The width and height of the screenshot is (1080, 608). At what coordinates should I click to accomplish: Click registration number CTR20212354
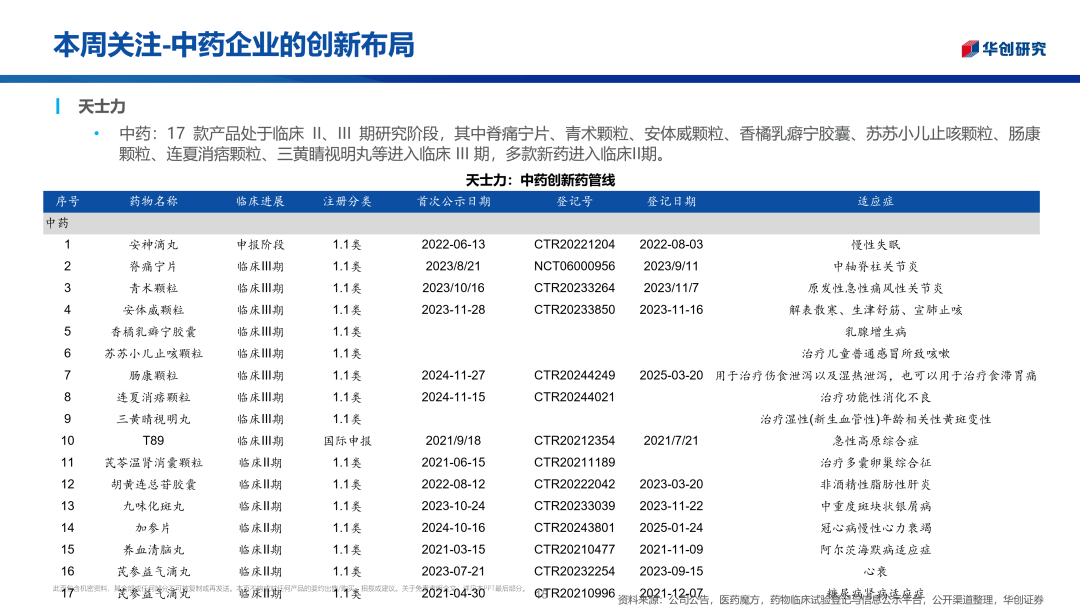574,441
